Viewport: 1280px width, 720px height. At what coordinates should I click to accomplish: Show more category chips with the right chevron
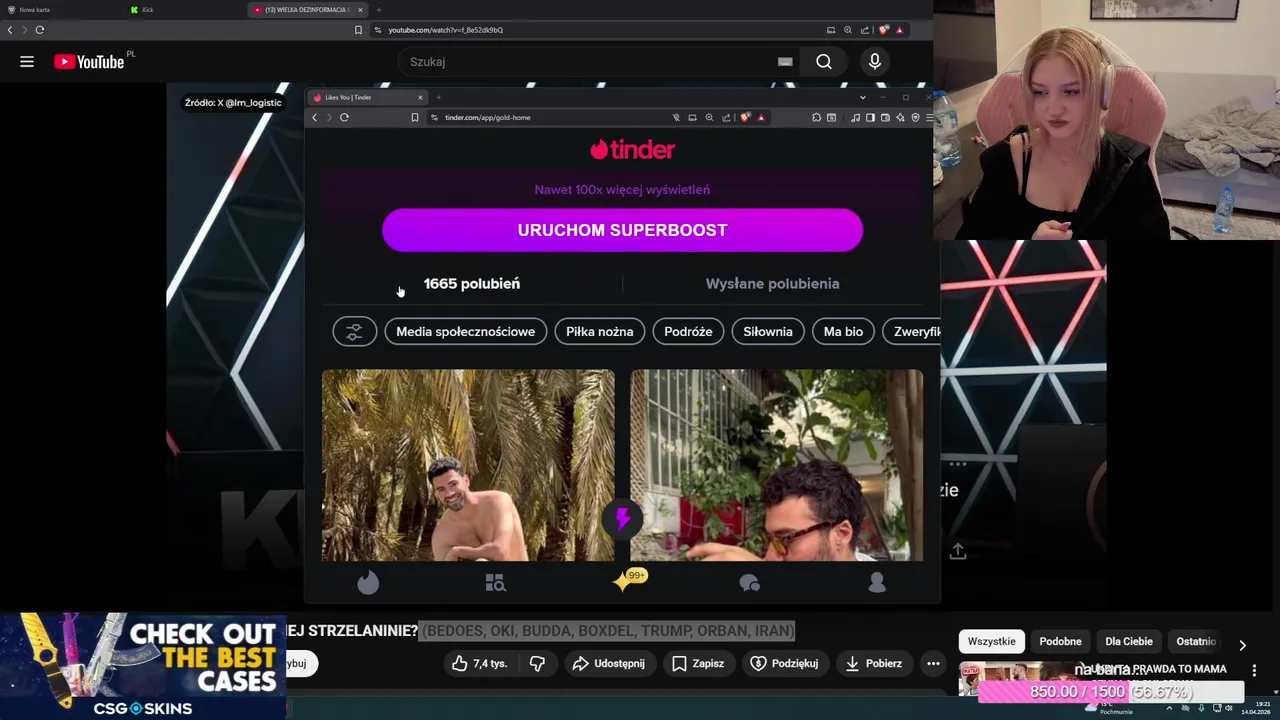coord(1242,645)
